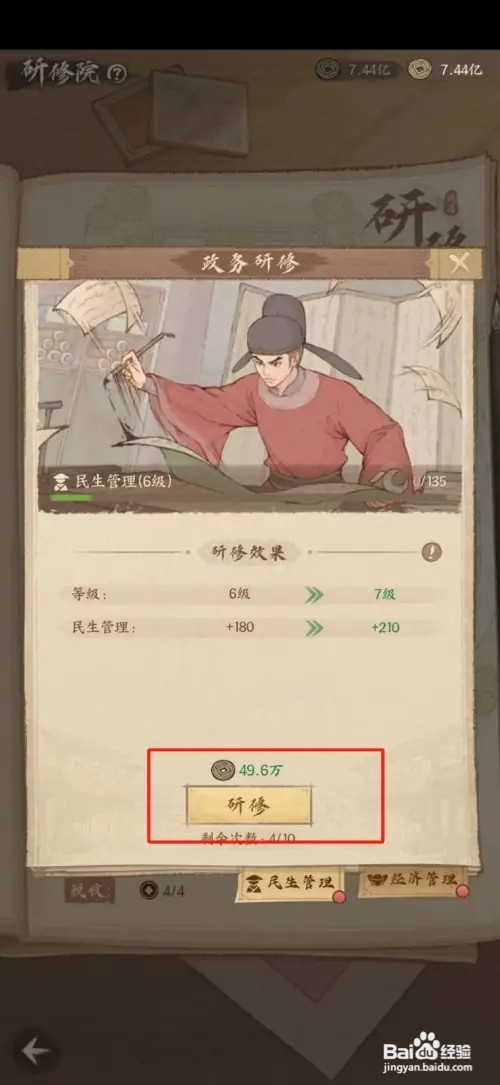Click the 税收 label at bottom

[x=90, y=891]
